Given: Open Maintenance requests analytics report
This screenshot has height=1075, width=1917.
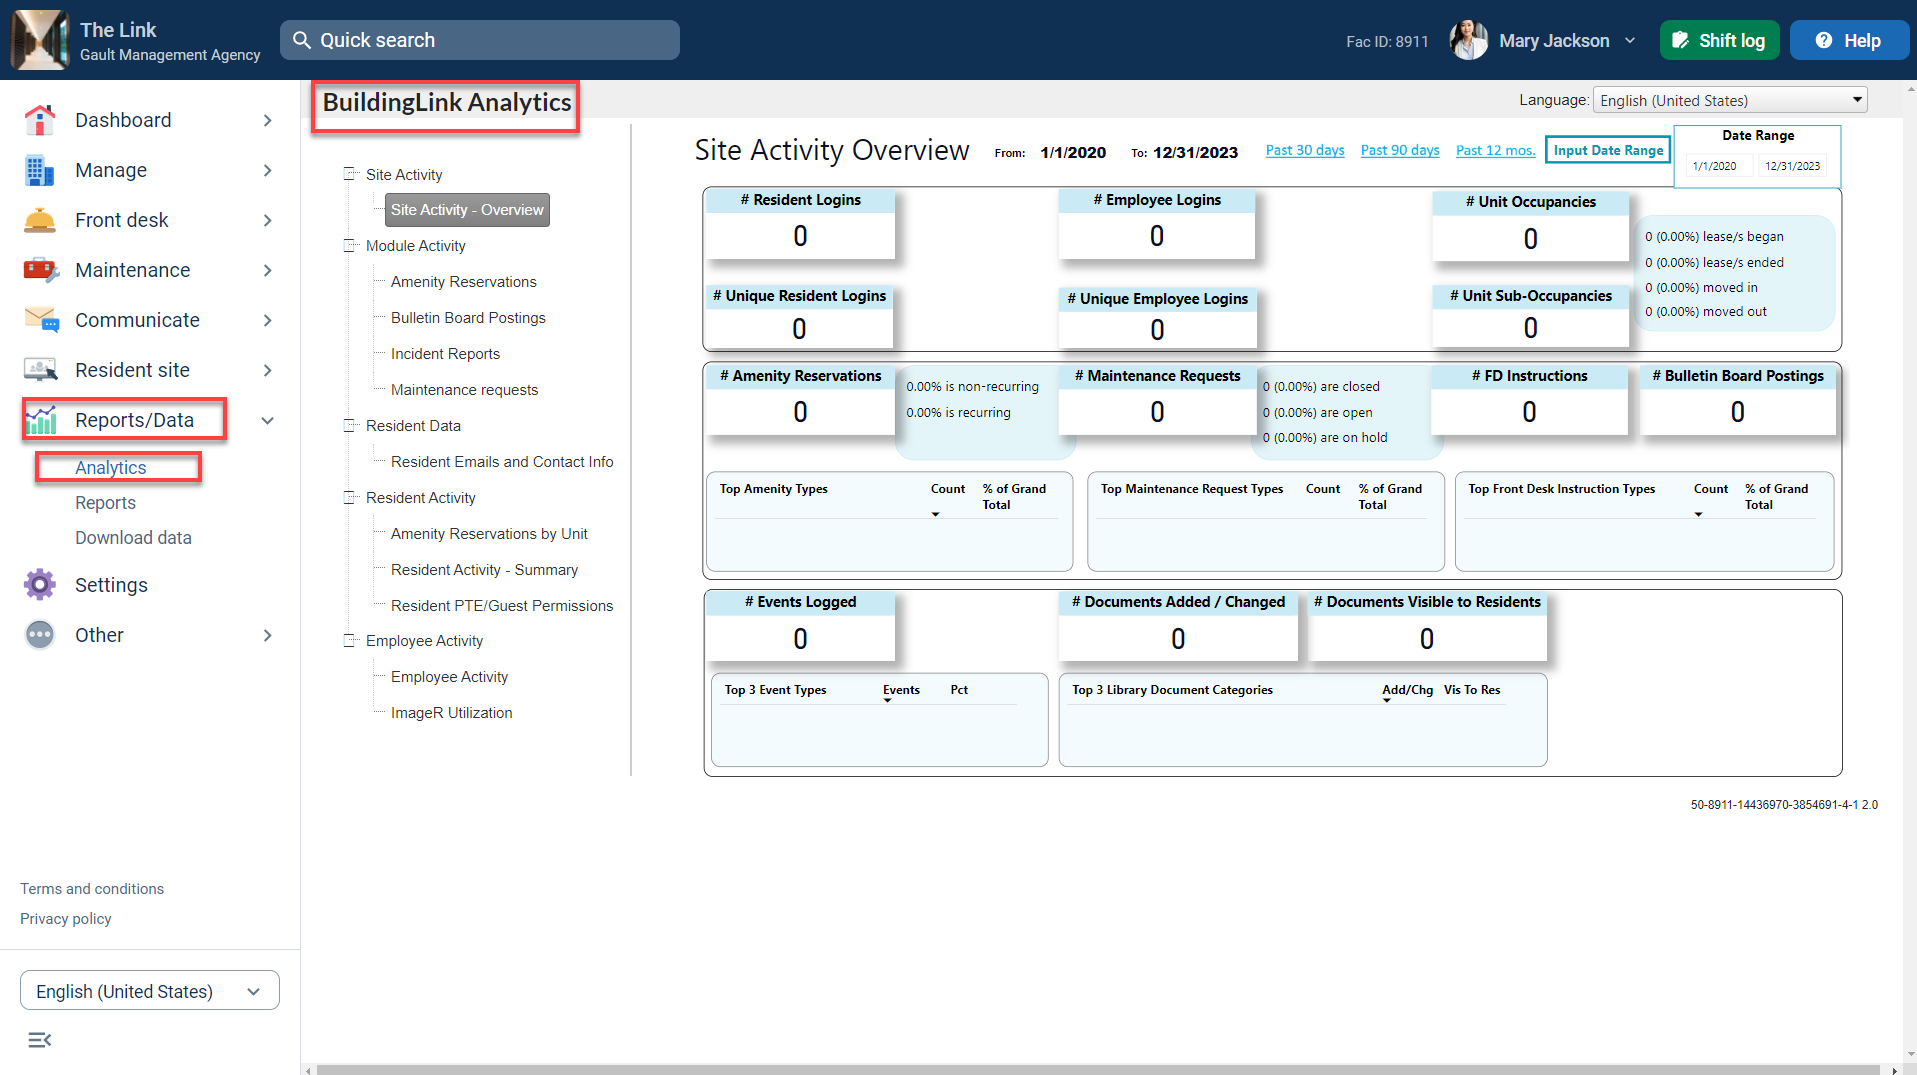Looking at the screenshot, I should pos(464,390).
